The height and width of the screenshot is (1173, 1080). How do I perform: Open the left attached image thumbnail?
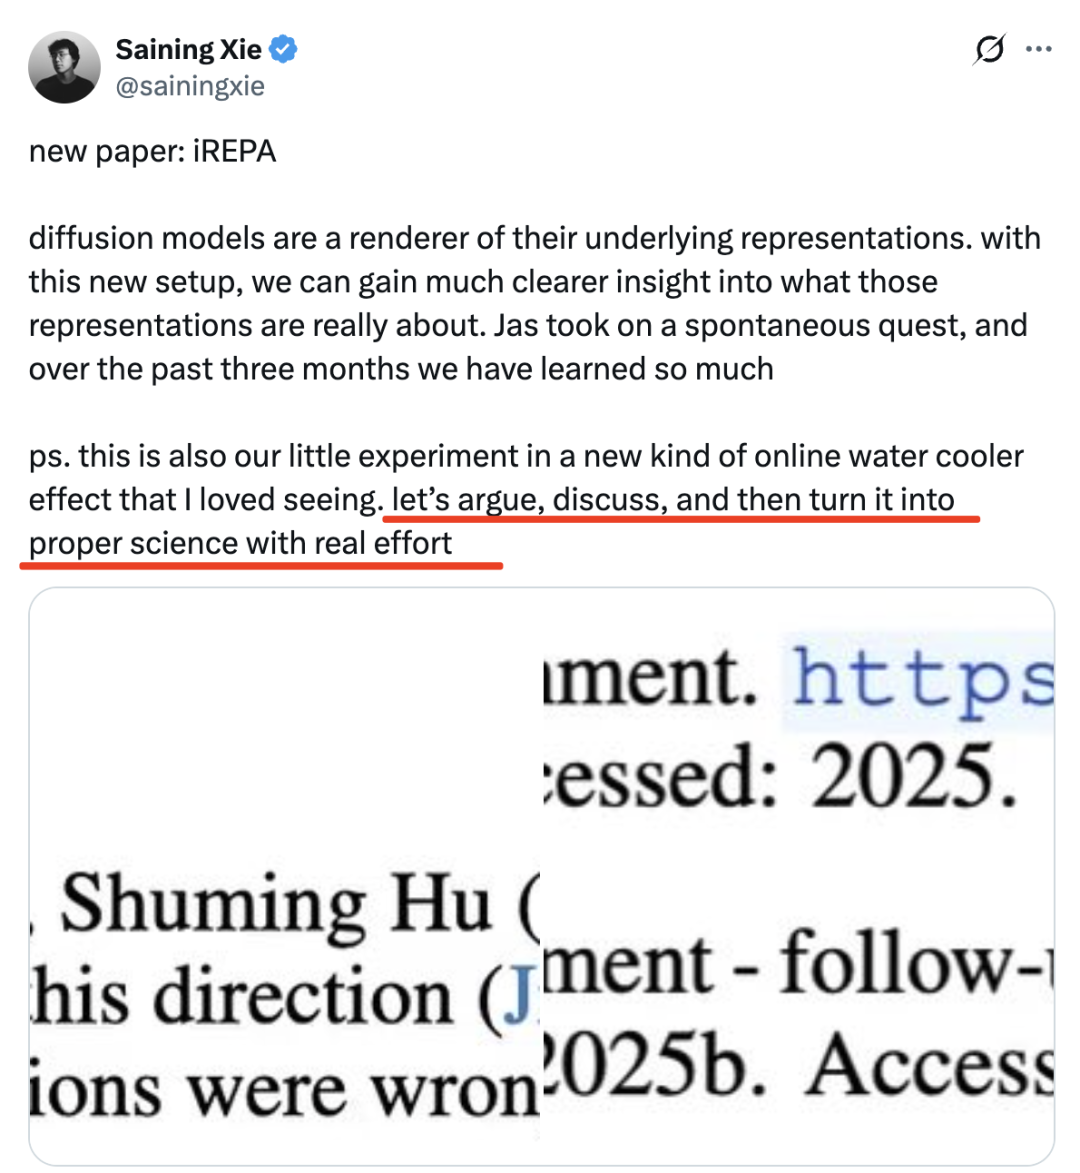[x=285, y=760]
